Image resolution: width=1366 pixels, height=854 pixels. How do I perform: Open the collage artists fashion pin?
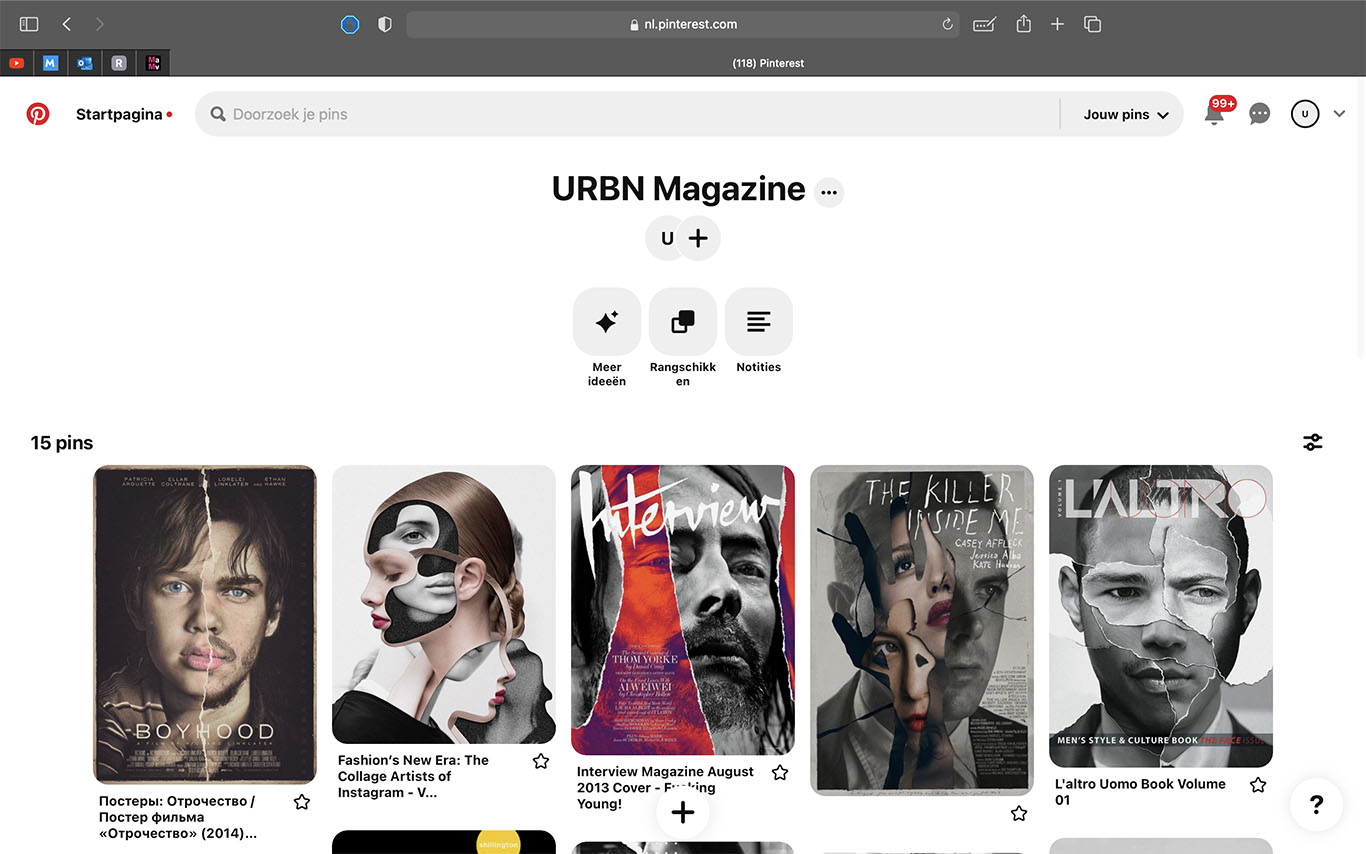point(444,604)
